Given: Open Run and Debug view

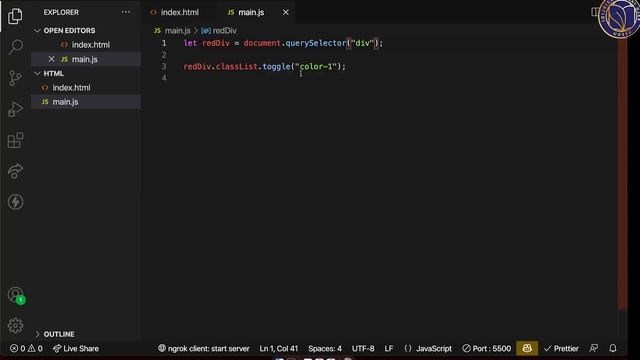Looking at the screenshot, I should [x=15, y=109].
